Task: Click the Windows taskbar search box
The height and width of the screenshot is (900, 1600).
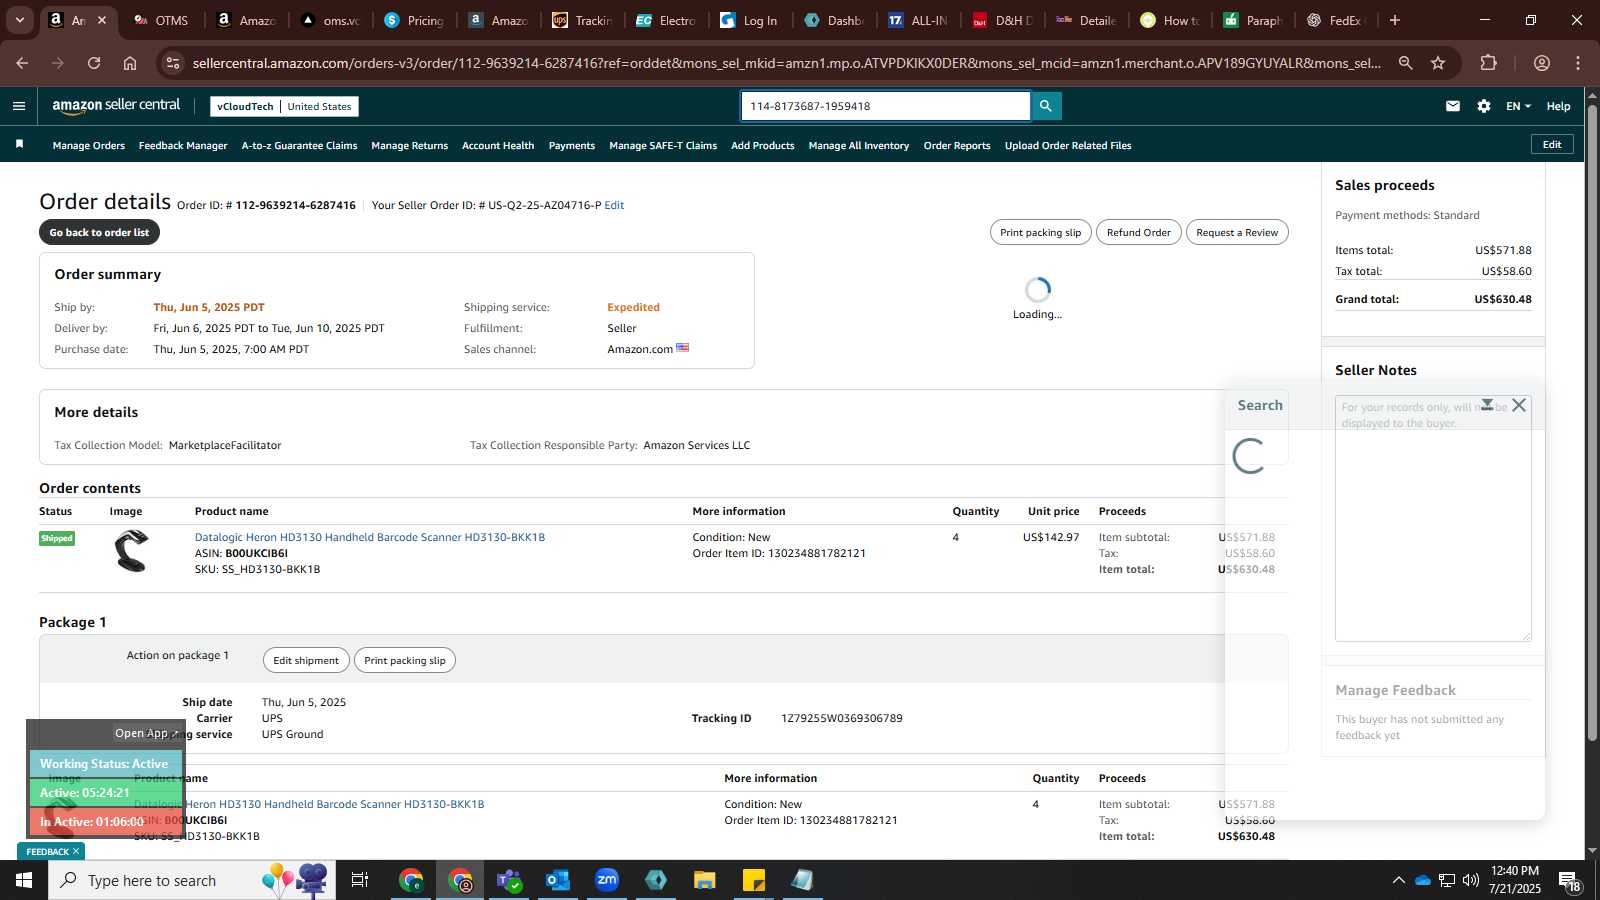Action: click(x=190, y=880)
